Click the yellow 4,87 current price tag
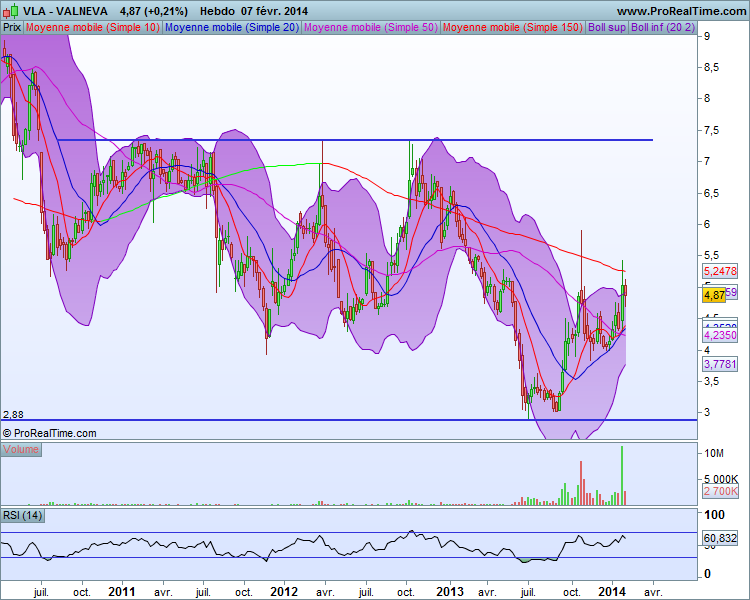Viewport: 750px width, 600px height. tap(714, 295)
